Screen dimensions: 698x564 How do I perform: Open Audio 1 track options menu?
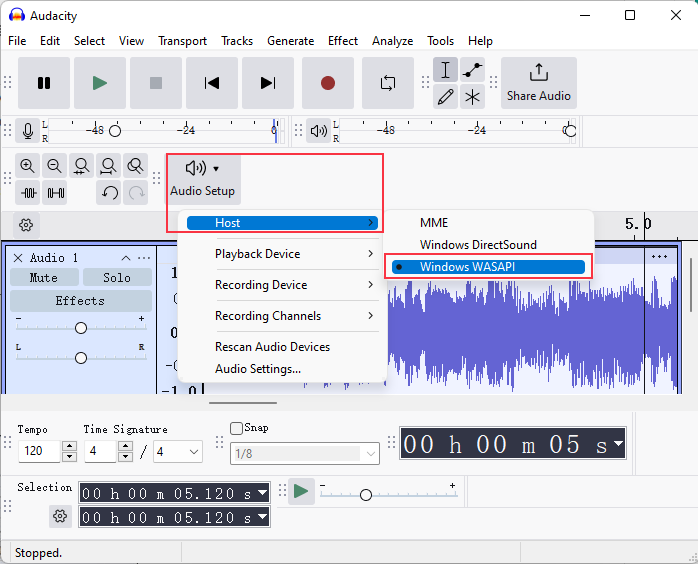(144, 258)
